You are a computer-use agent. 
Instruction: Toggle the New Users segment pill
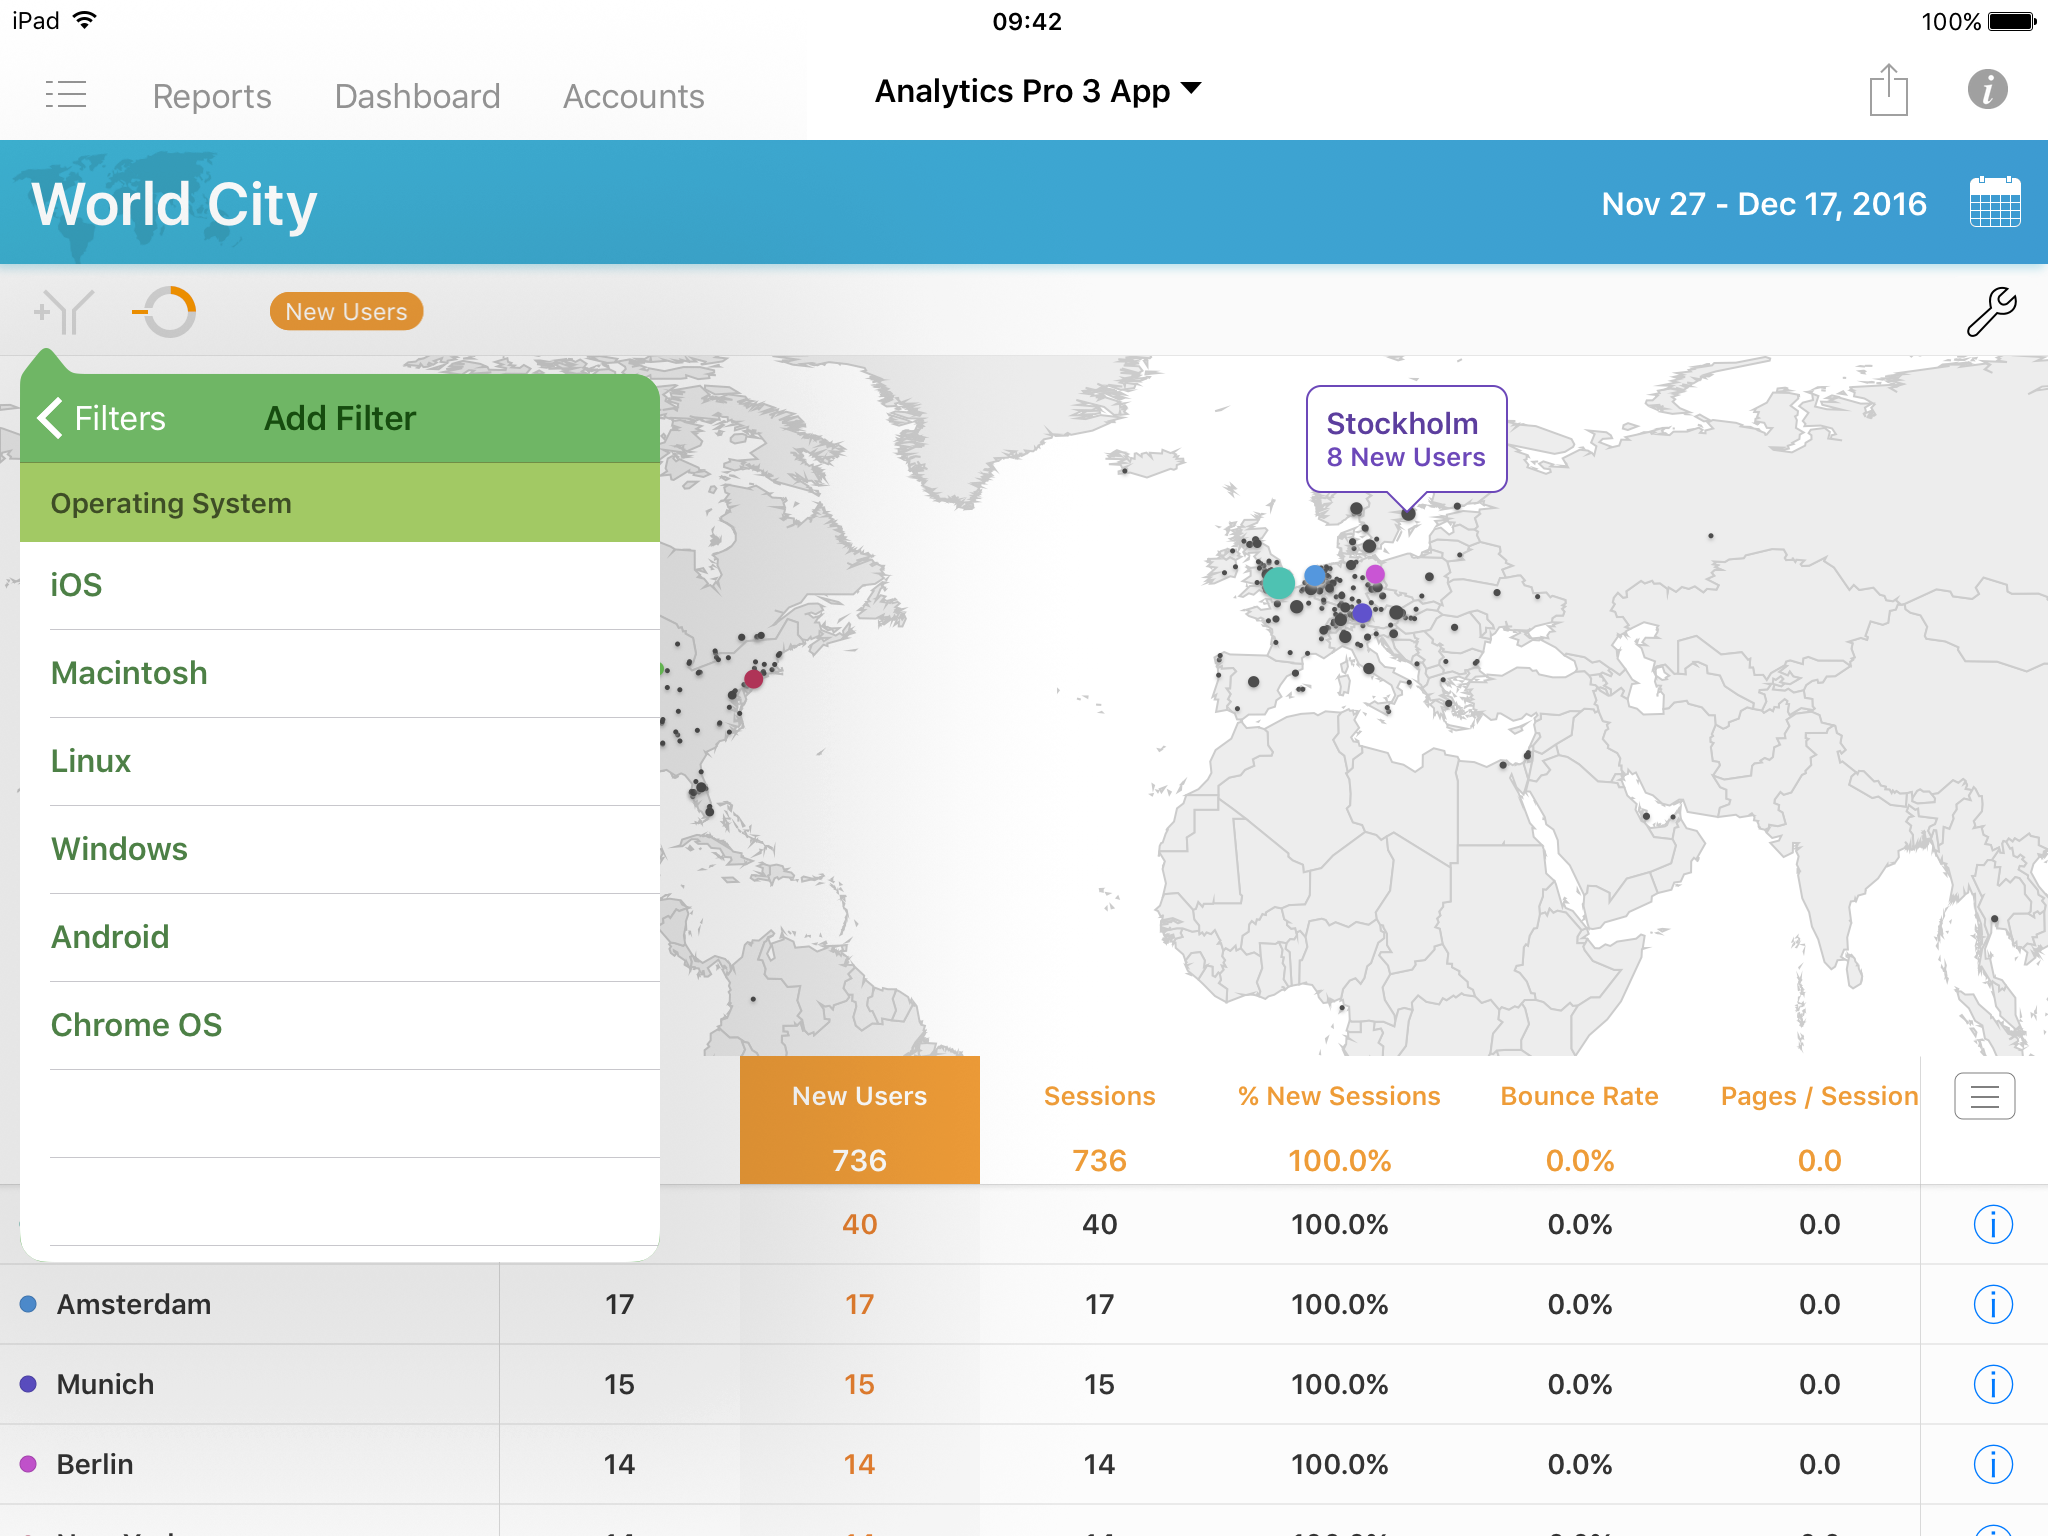tap(346, 312)
